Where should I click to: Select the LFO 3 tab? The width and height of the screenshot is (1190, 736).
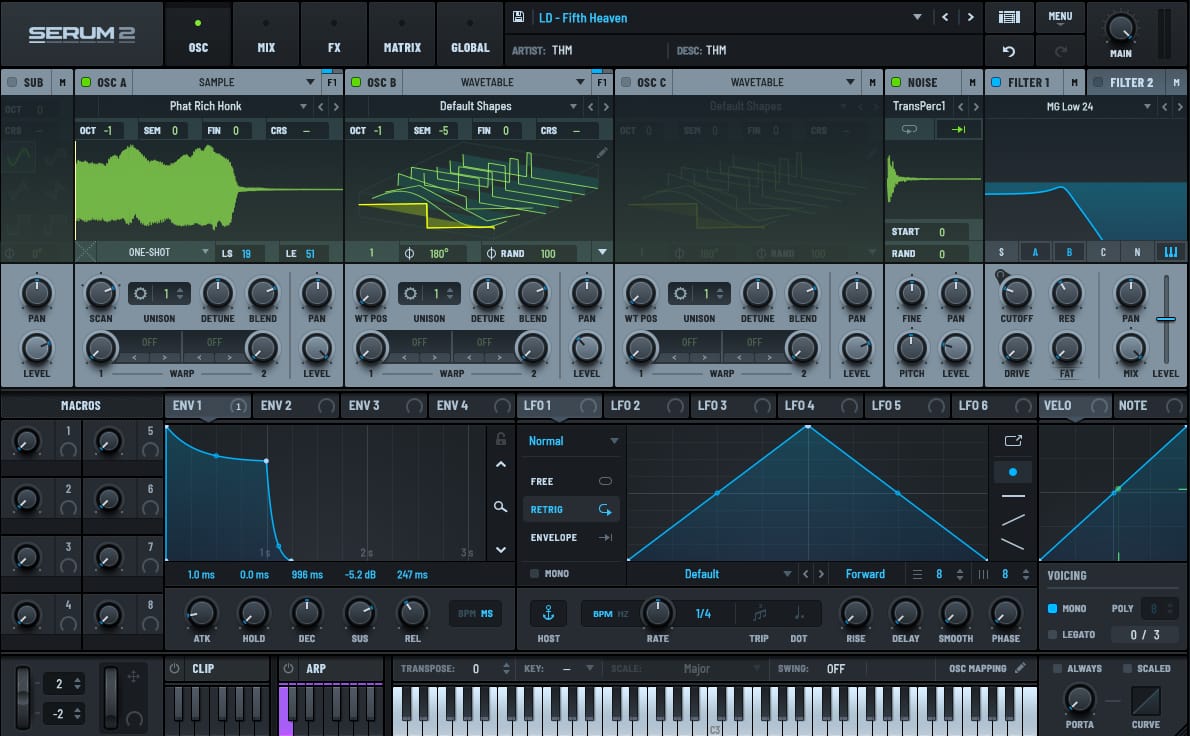[733, 406]
